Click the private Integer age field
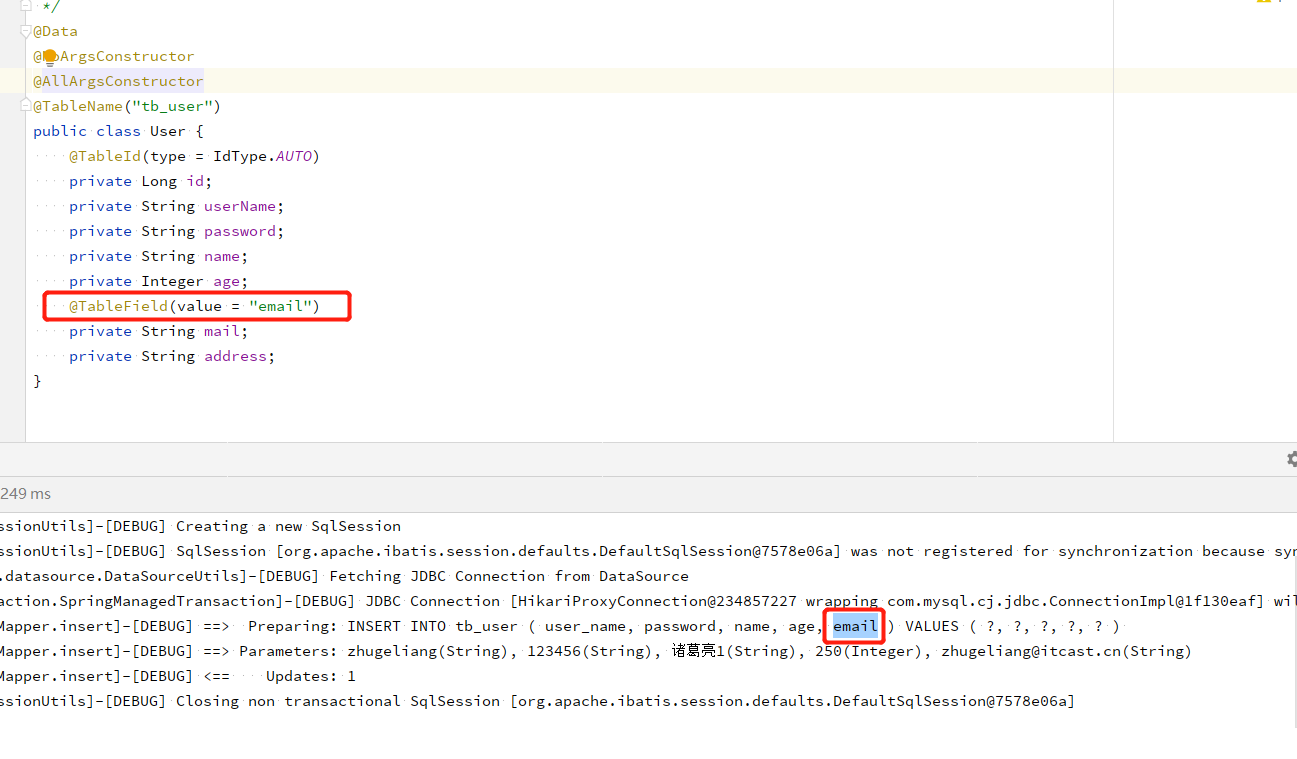The width and height of the screenshot is (1297, 759). (x=159, y=281)
